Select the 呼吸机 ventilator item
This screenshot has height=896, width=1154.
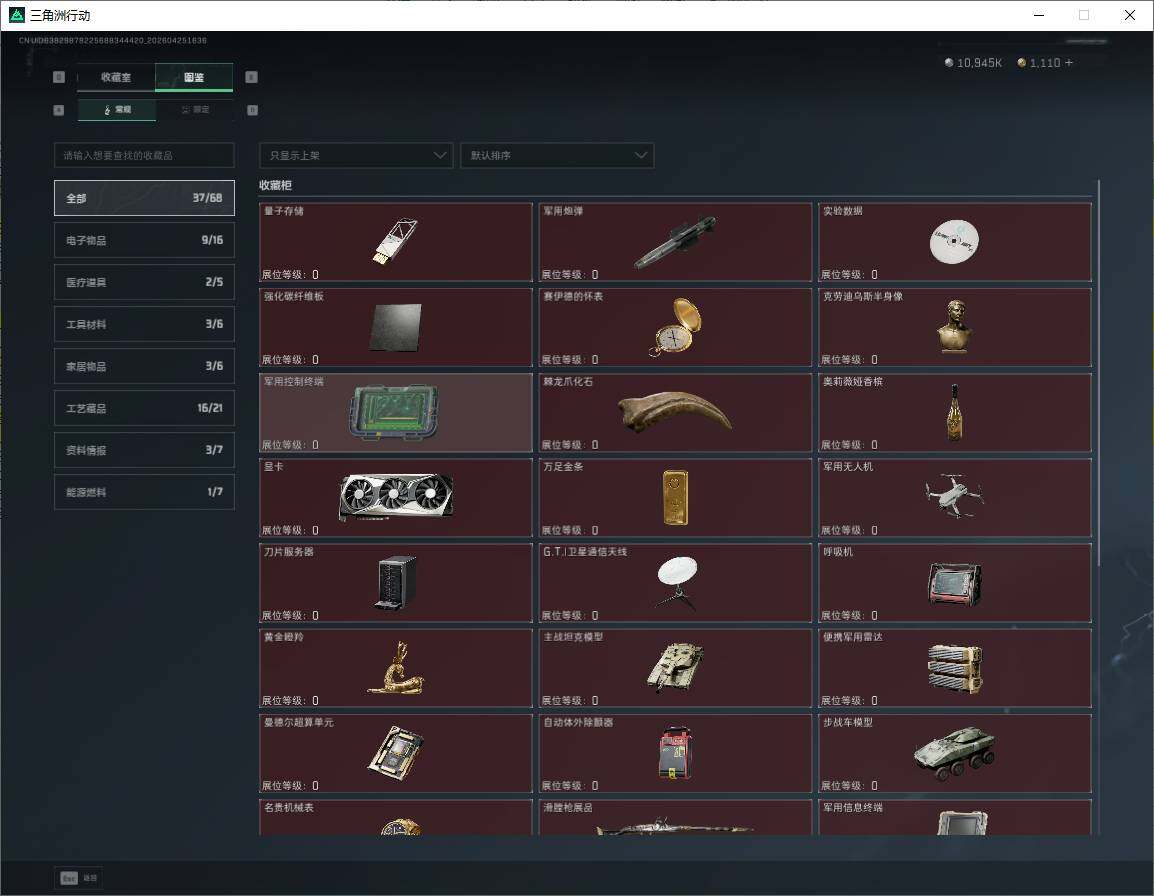[955, 583]
